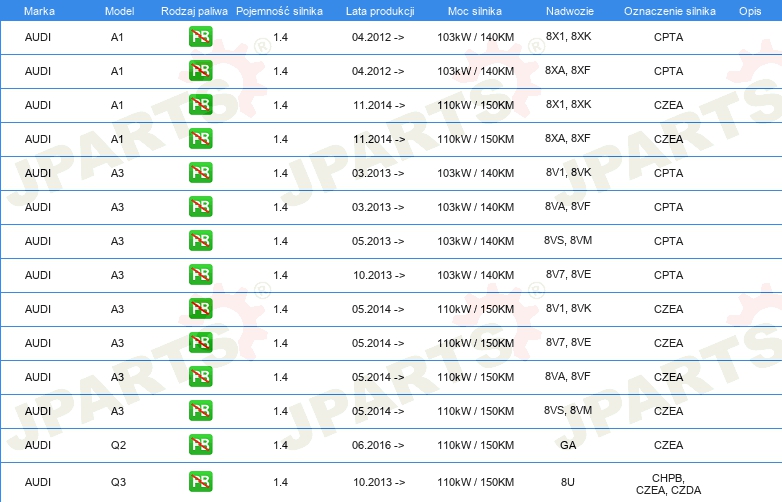The width and height of the screenshot is (782, 502).
Task: Click the Opis column header
Action: click(x=750, y=11)
